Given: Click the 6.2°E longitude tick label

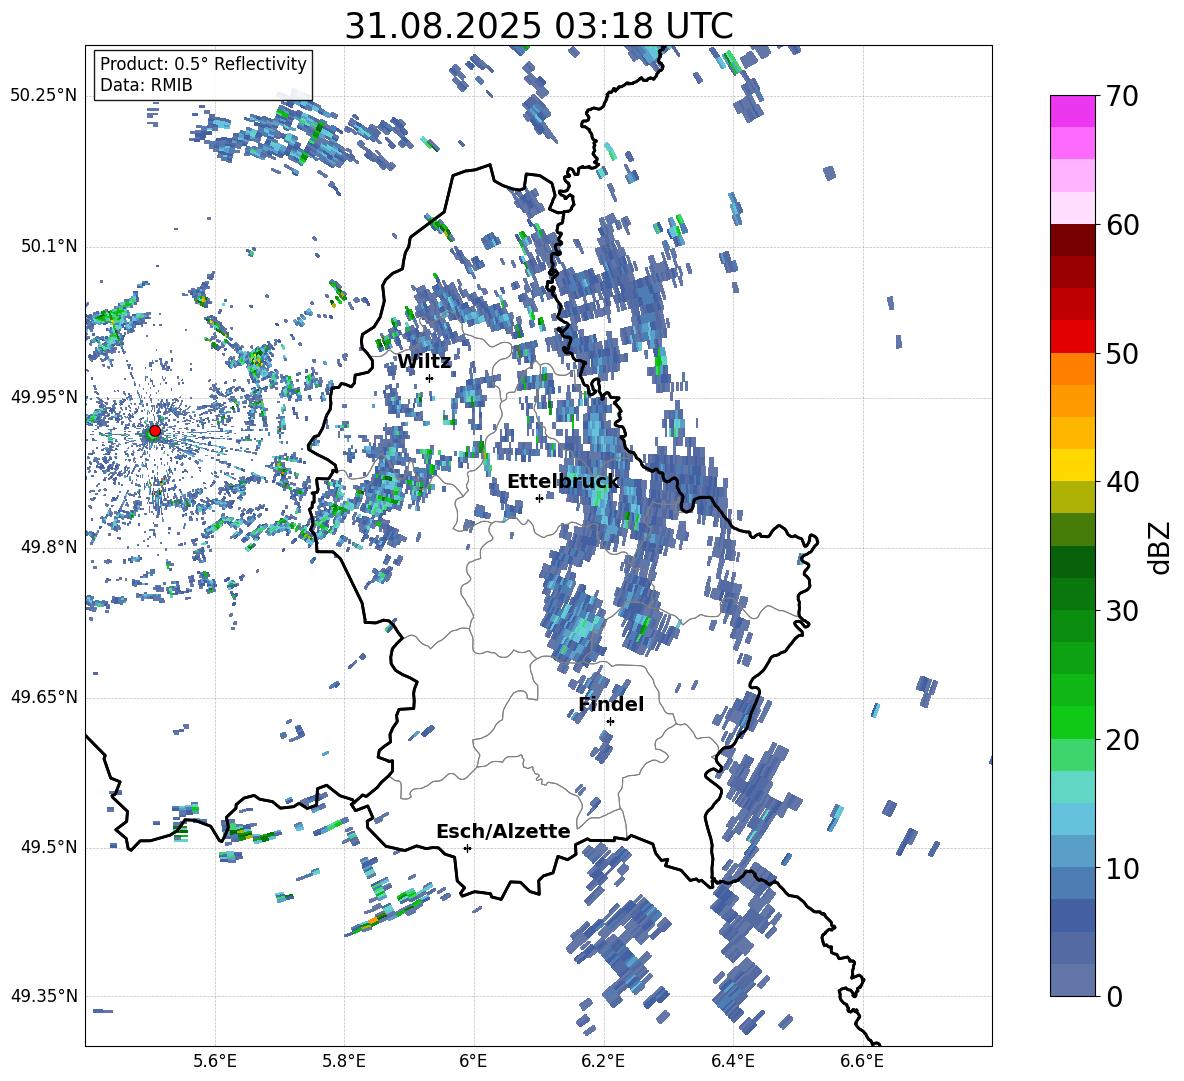Looking at the screenshot, I should pos(603,1061).
